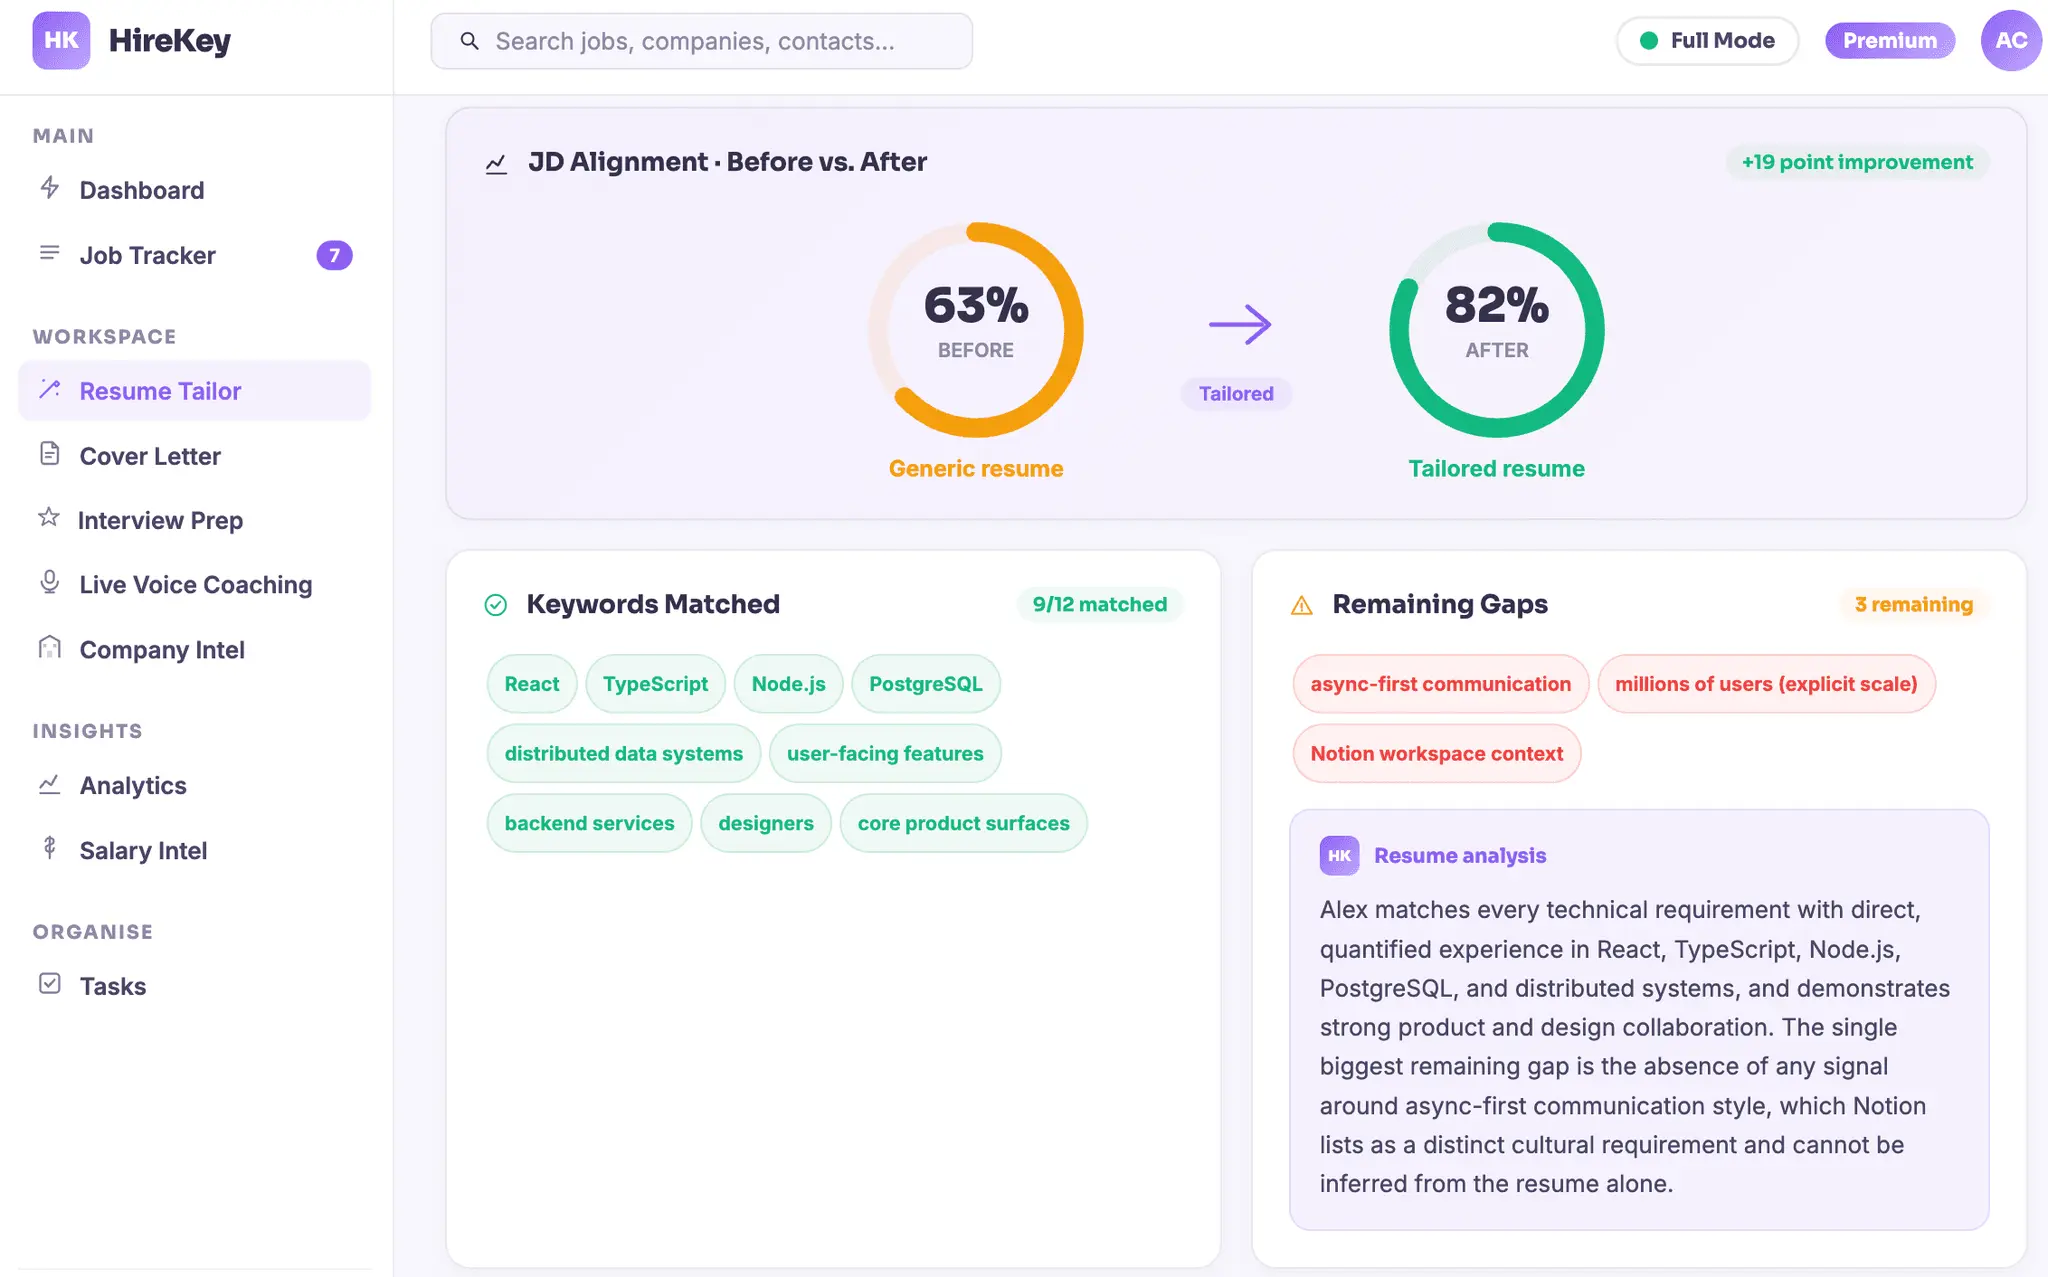Select Resume Tailor in the workspace menu
The width and height of the screenshot is (2048, 1277).
click(x=194, y=391)
